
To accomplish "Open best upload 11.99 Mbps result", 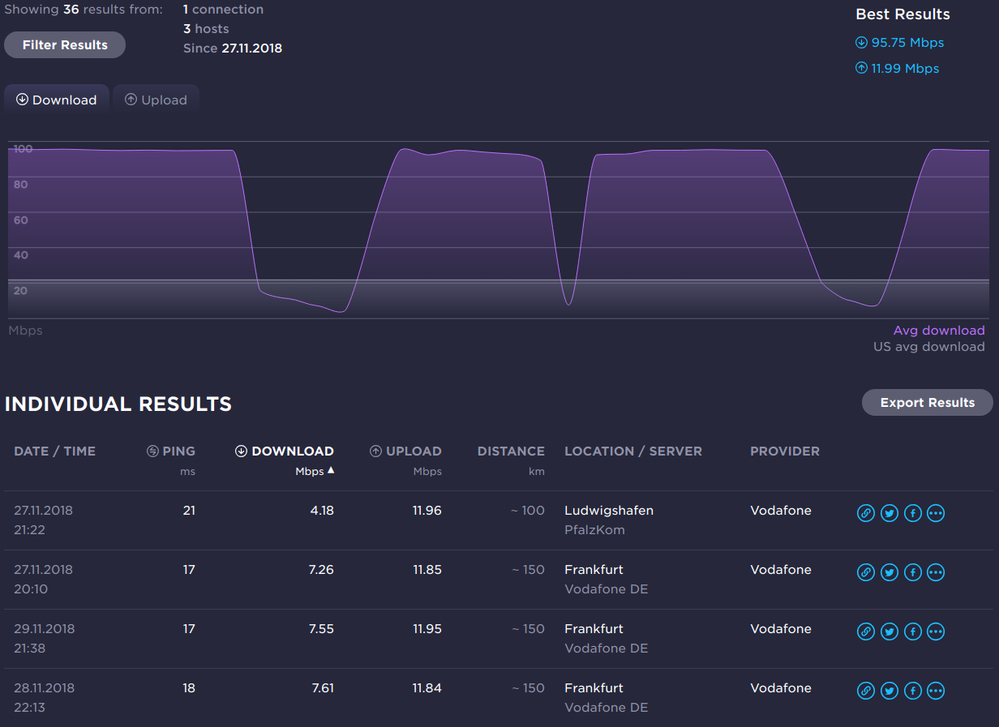I will [905, 68].
